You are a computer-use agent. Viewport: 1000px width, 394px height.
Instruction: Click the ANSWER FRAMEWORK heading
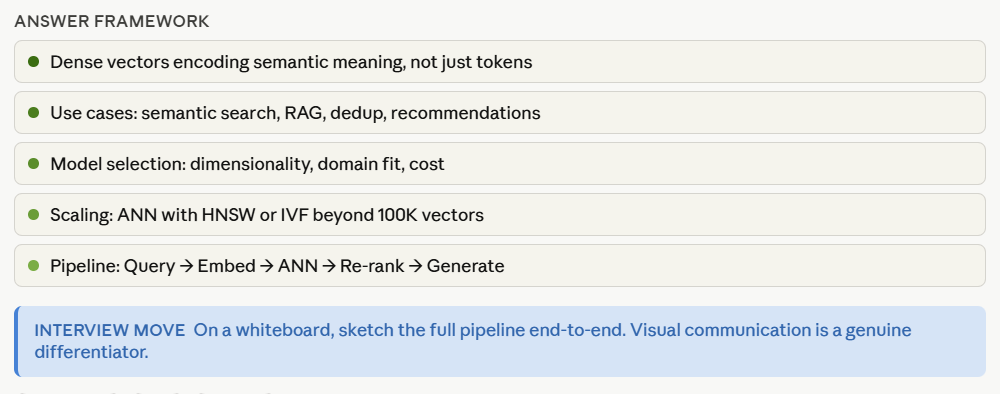(112, 21)
